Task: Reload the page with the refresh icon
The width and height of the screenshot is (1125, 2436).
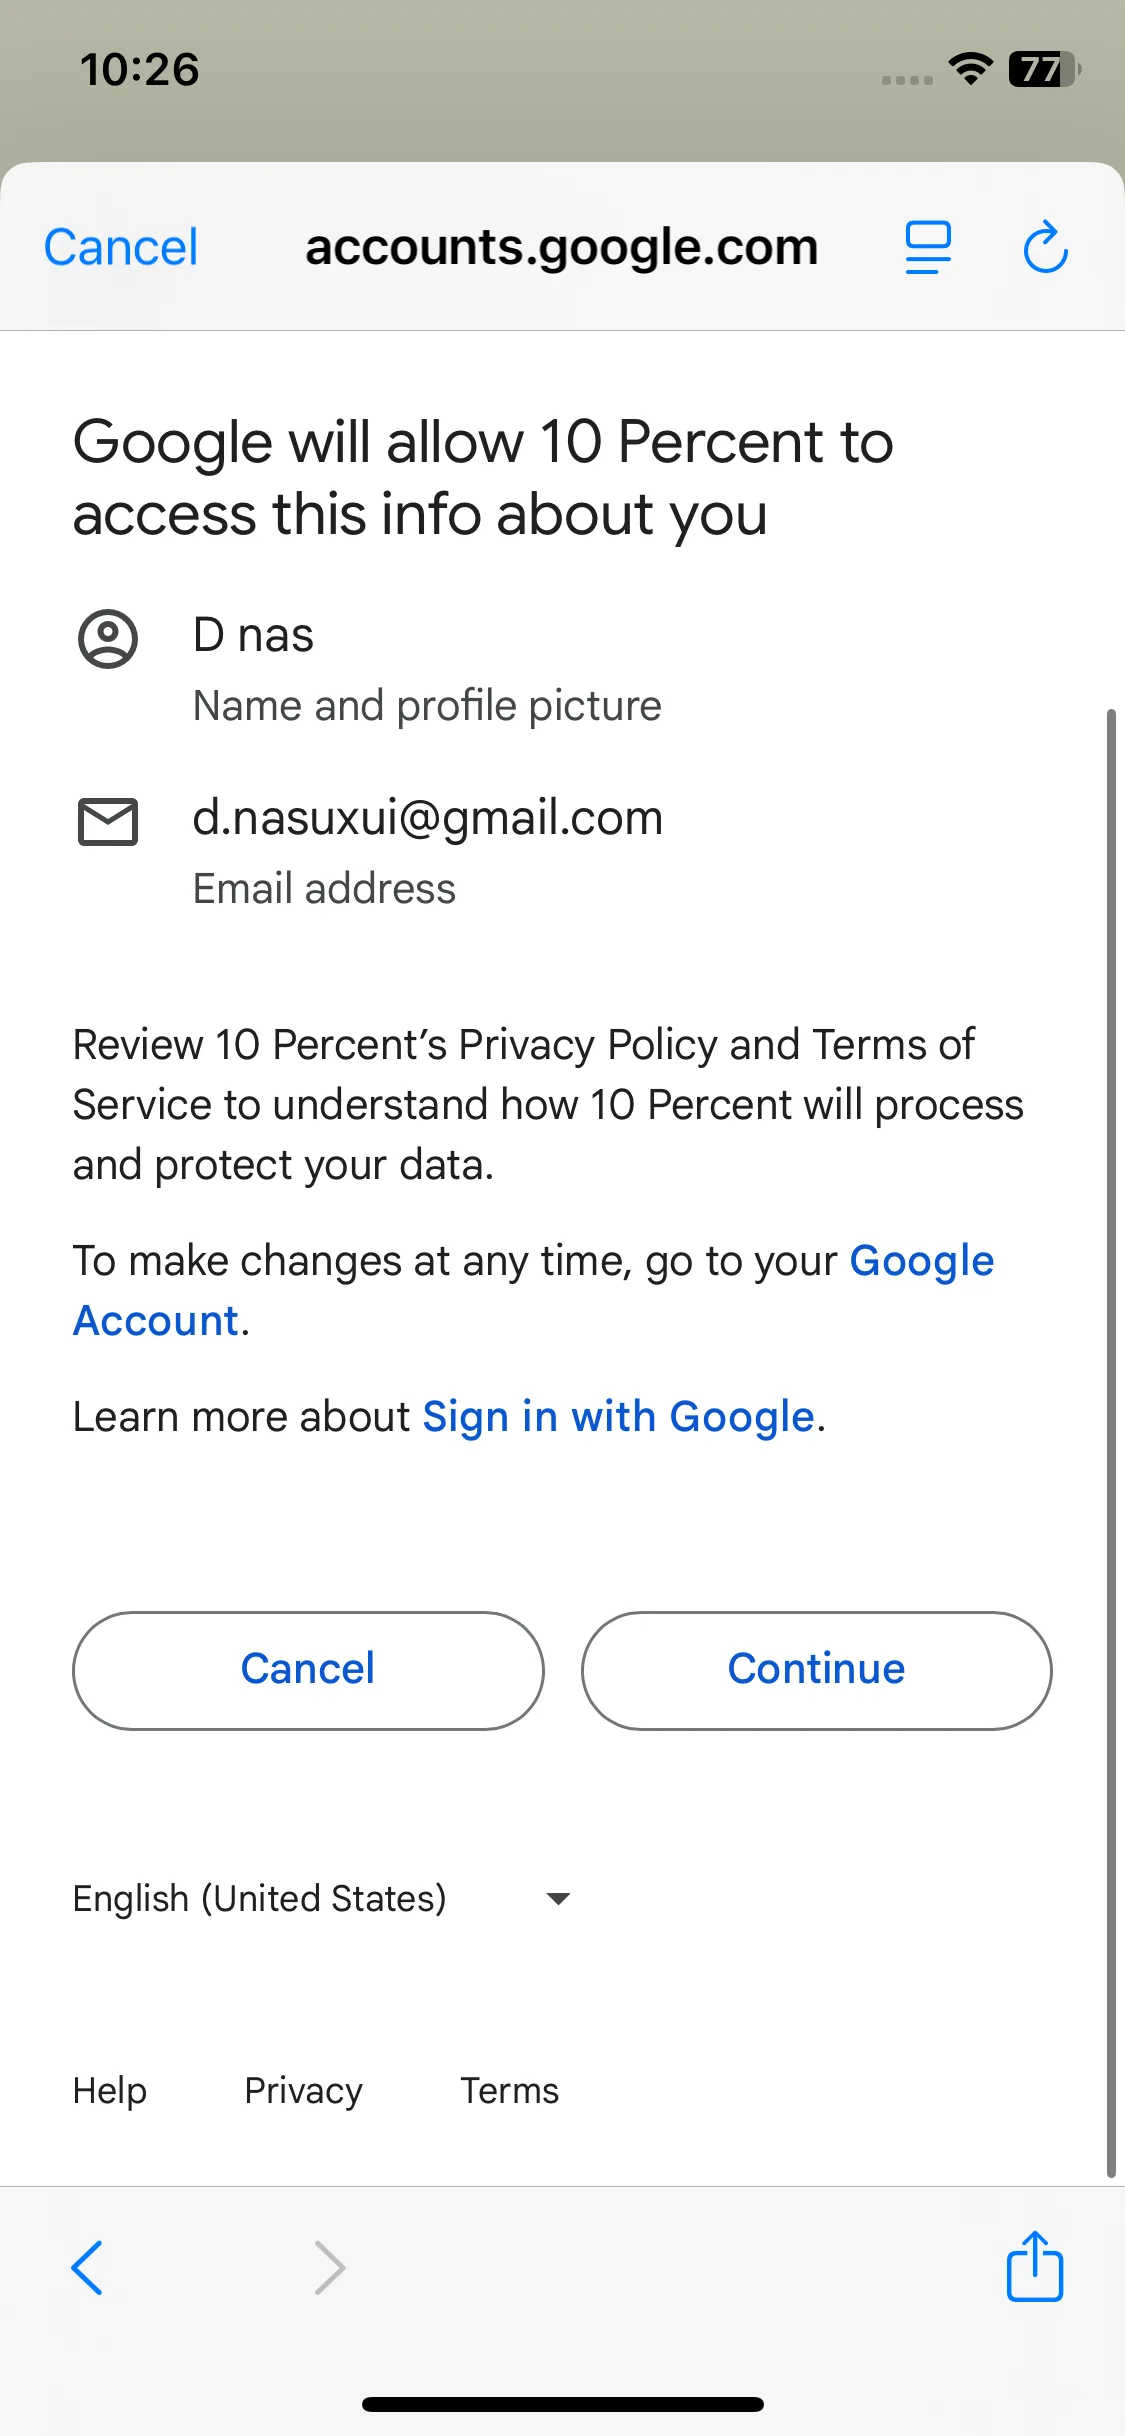Action: click(1045, 247)
